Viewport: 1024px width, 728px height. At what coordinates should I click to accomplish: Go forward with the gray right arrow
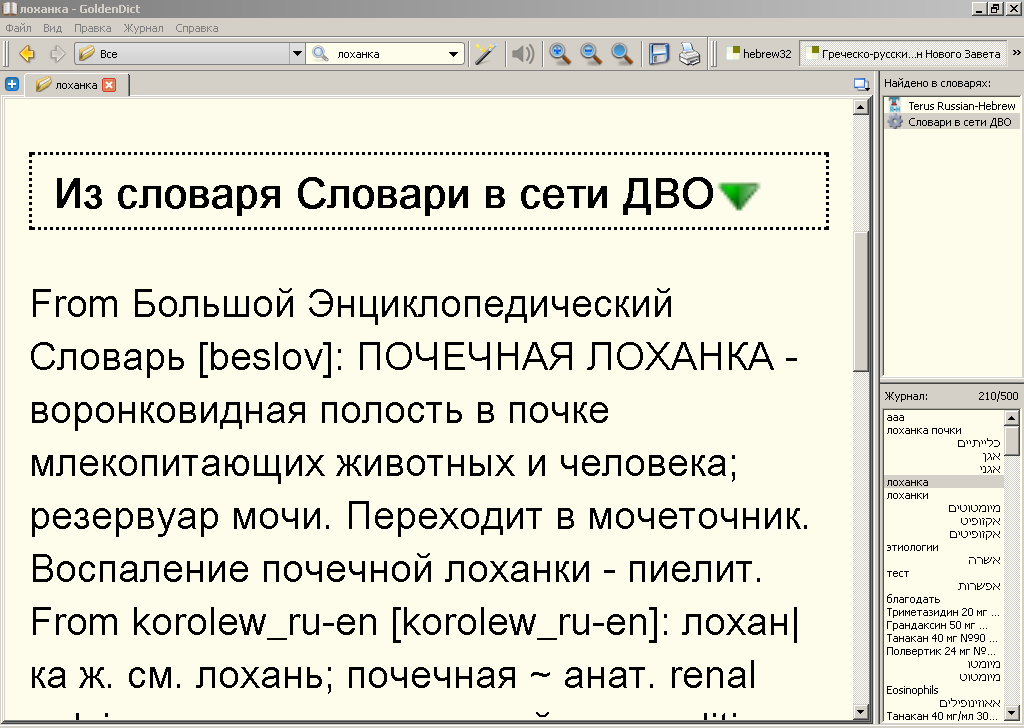(57, 54)
